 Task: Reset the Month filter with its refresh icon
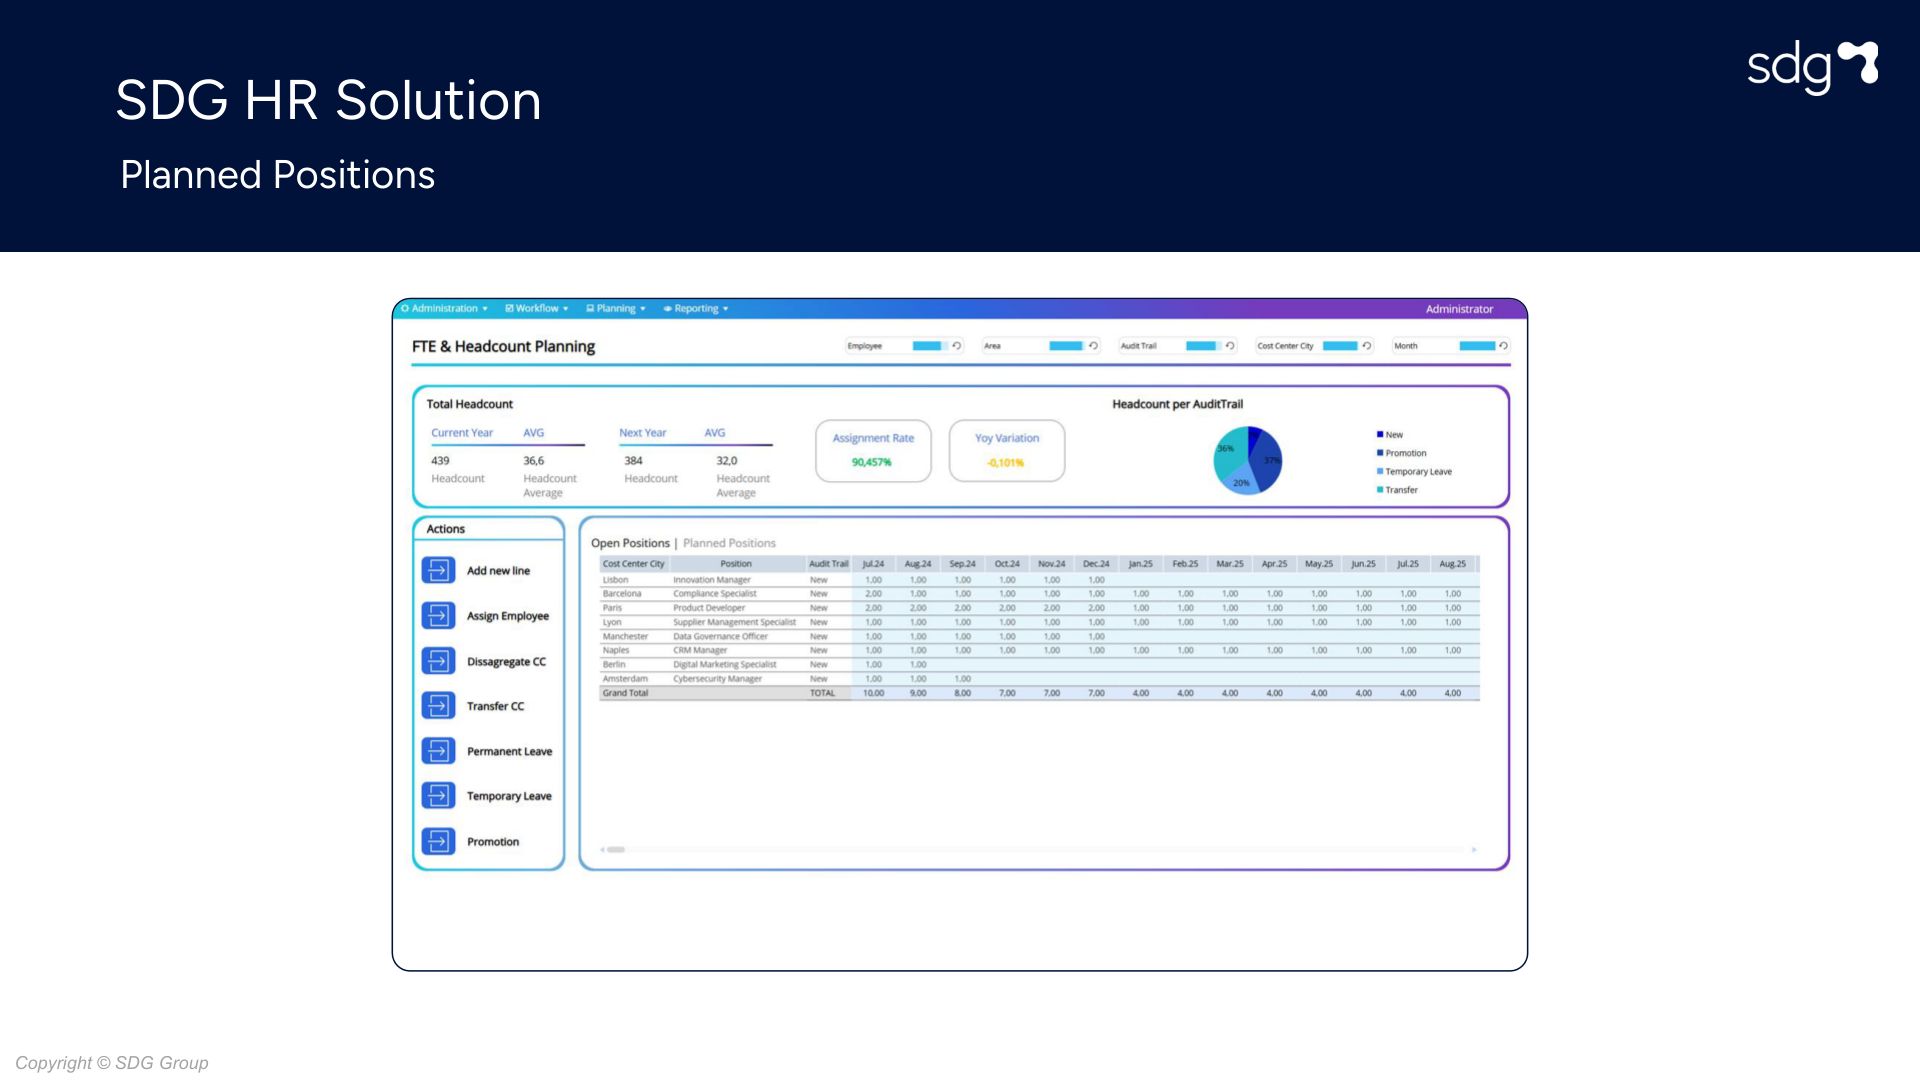[1503, 346]
